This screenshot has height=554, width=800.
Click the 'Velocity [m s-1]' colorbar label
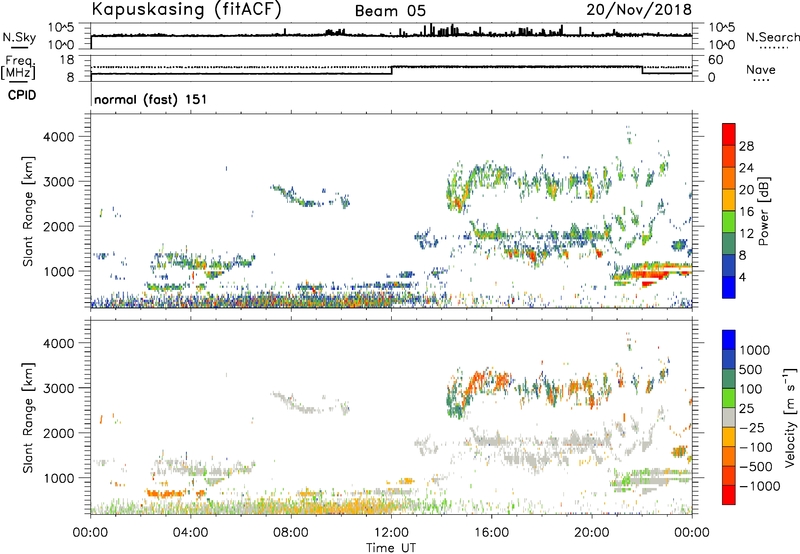[790, 417]
